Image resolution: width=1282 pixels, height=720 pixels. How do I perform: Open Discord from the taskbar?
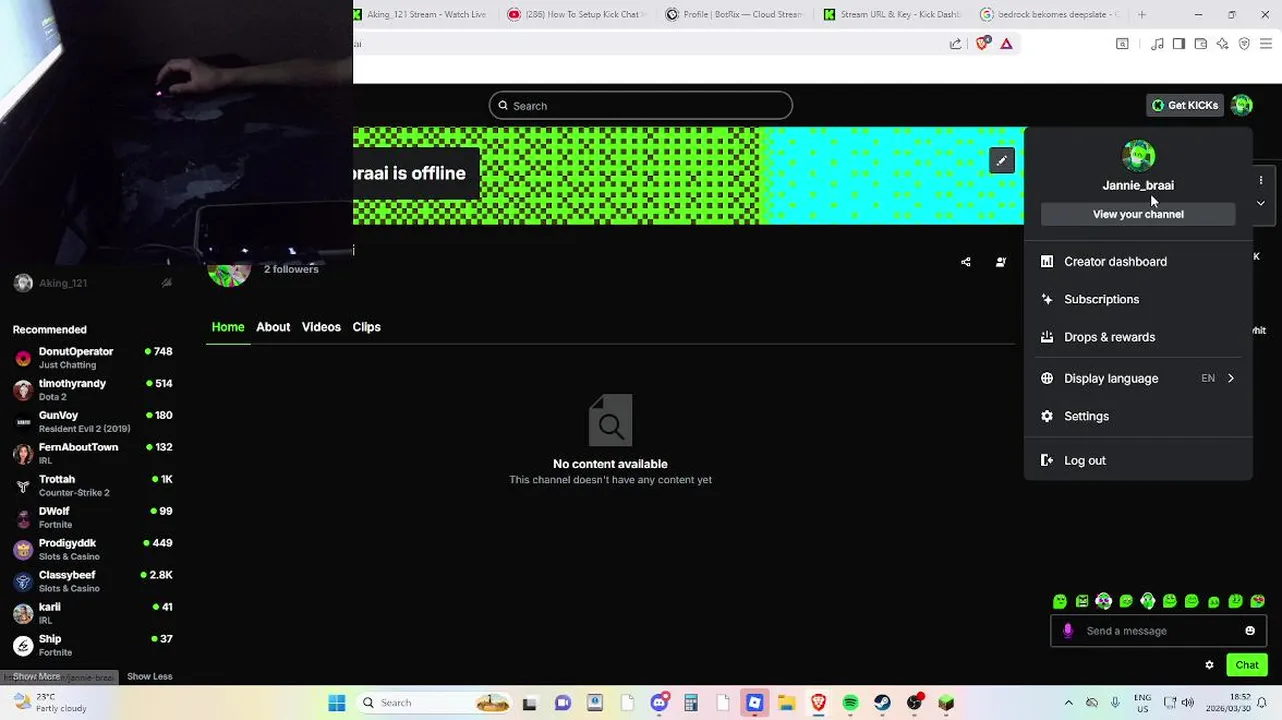[659, 703]
